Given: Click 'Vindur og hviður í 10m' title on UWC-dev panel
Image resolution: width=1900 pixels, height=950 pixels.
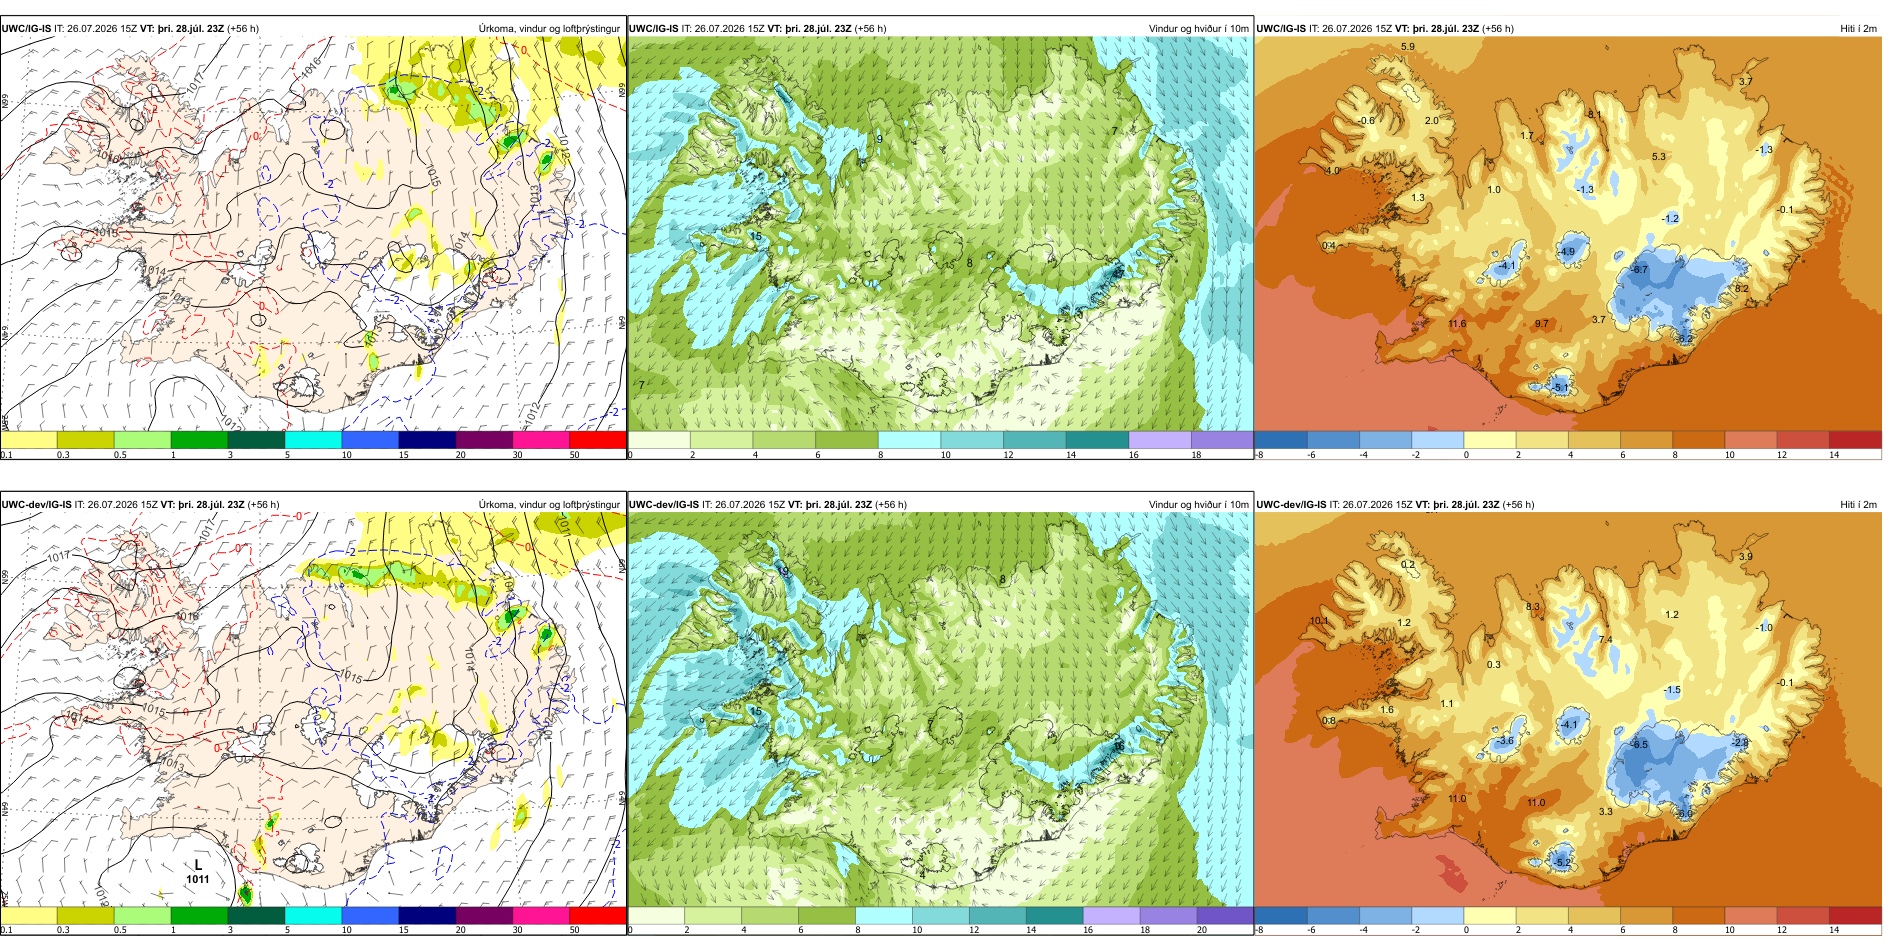Looking at the screenshot, I should pos(1198,505).
